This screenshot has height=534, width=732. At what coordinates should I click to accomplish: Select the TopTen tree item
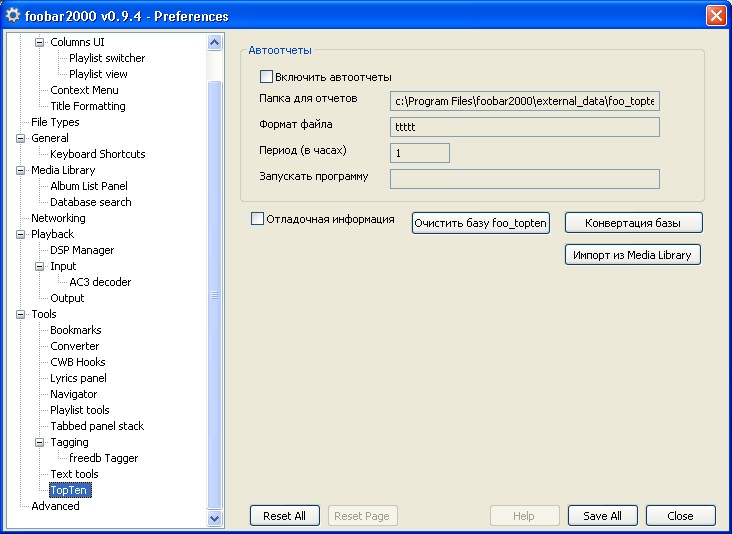(x=70, y=490)
